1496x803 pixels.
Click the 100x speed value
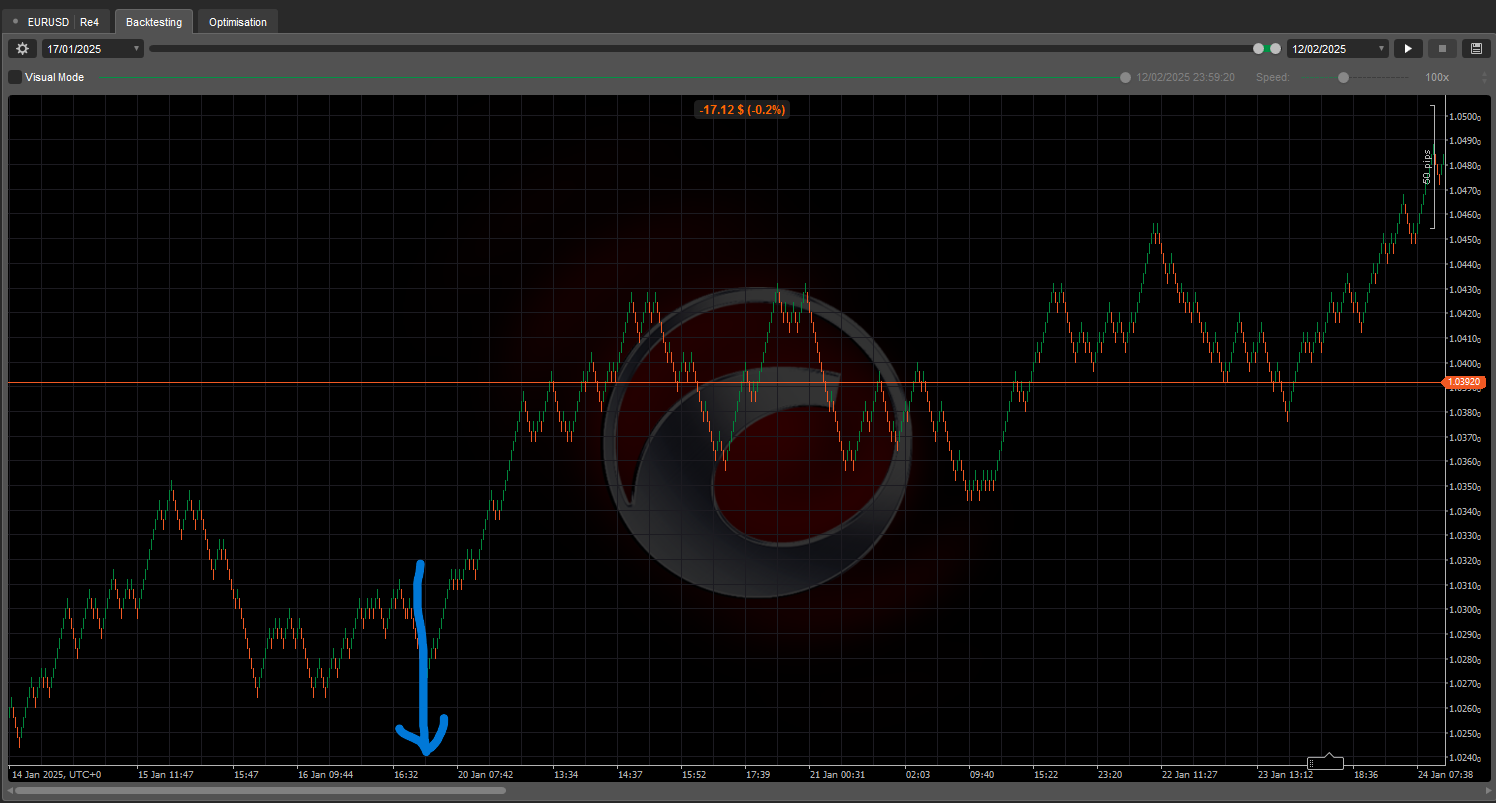tap(1437, 77)
